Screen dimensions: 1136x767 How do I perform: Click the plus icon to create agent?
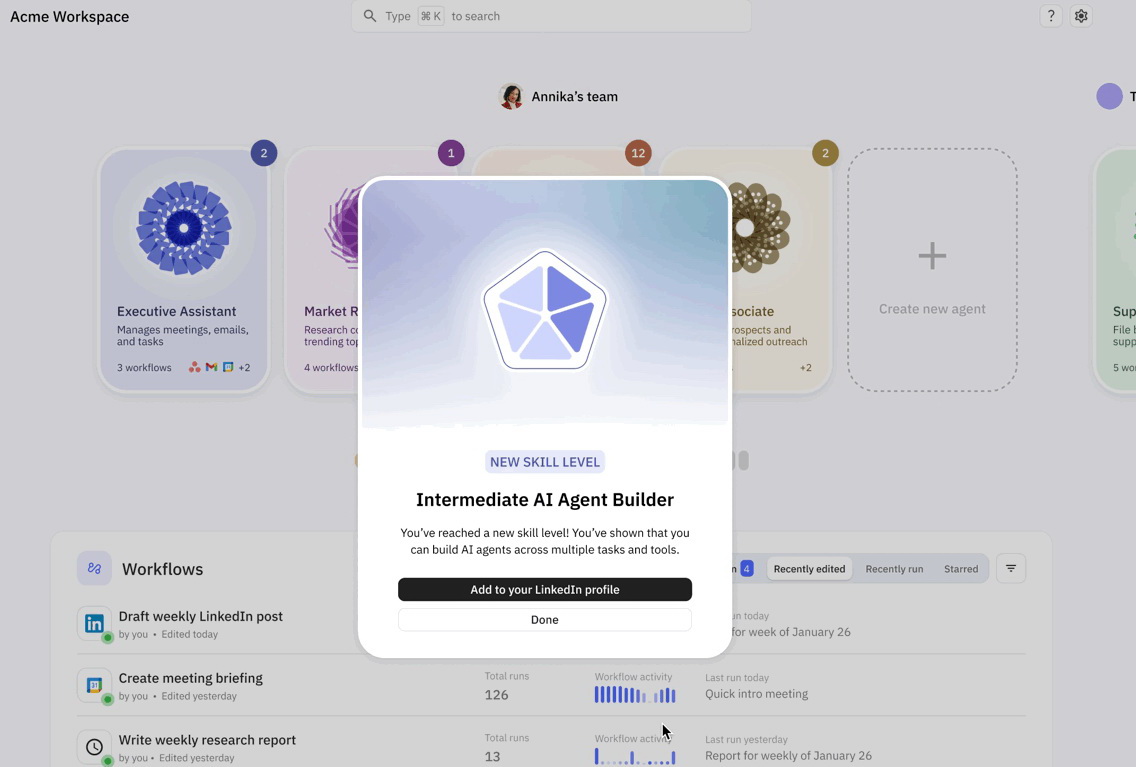(932, 256)
